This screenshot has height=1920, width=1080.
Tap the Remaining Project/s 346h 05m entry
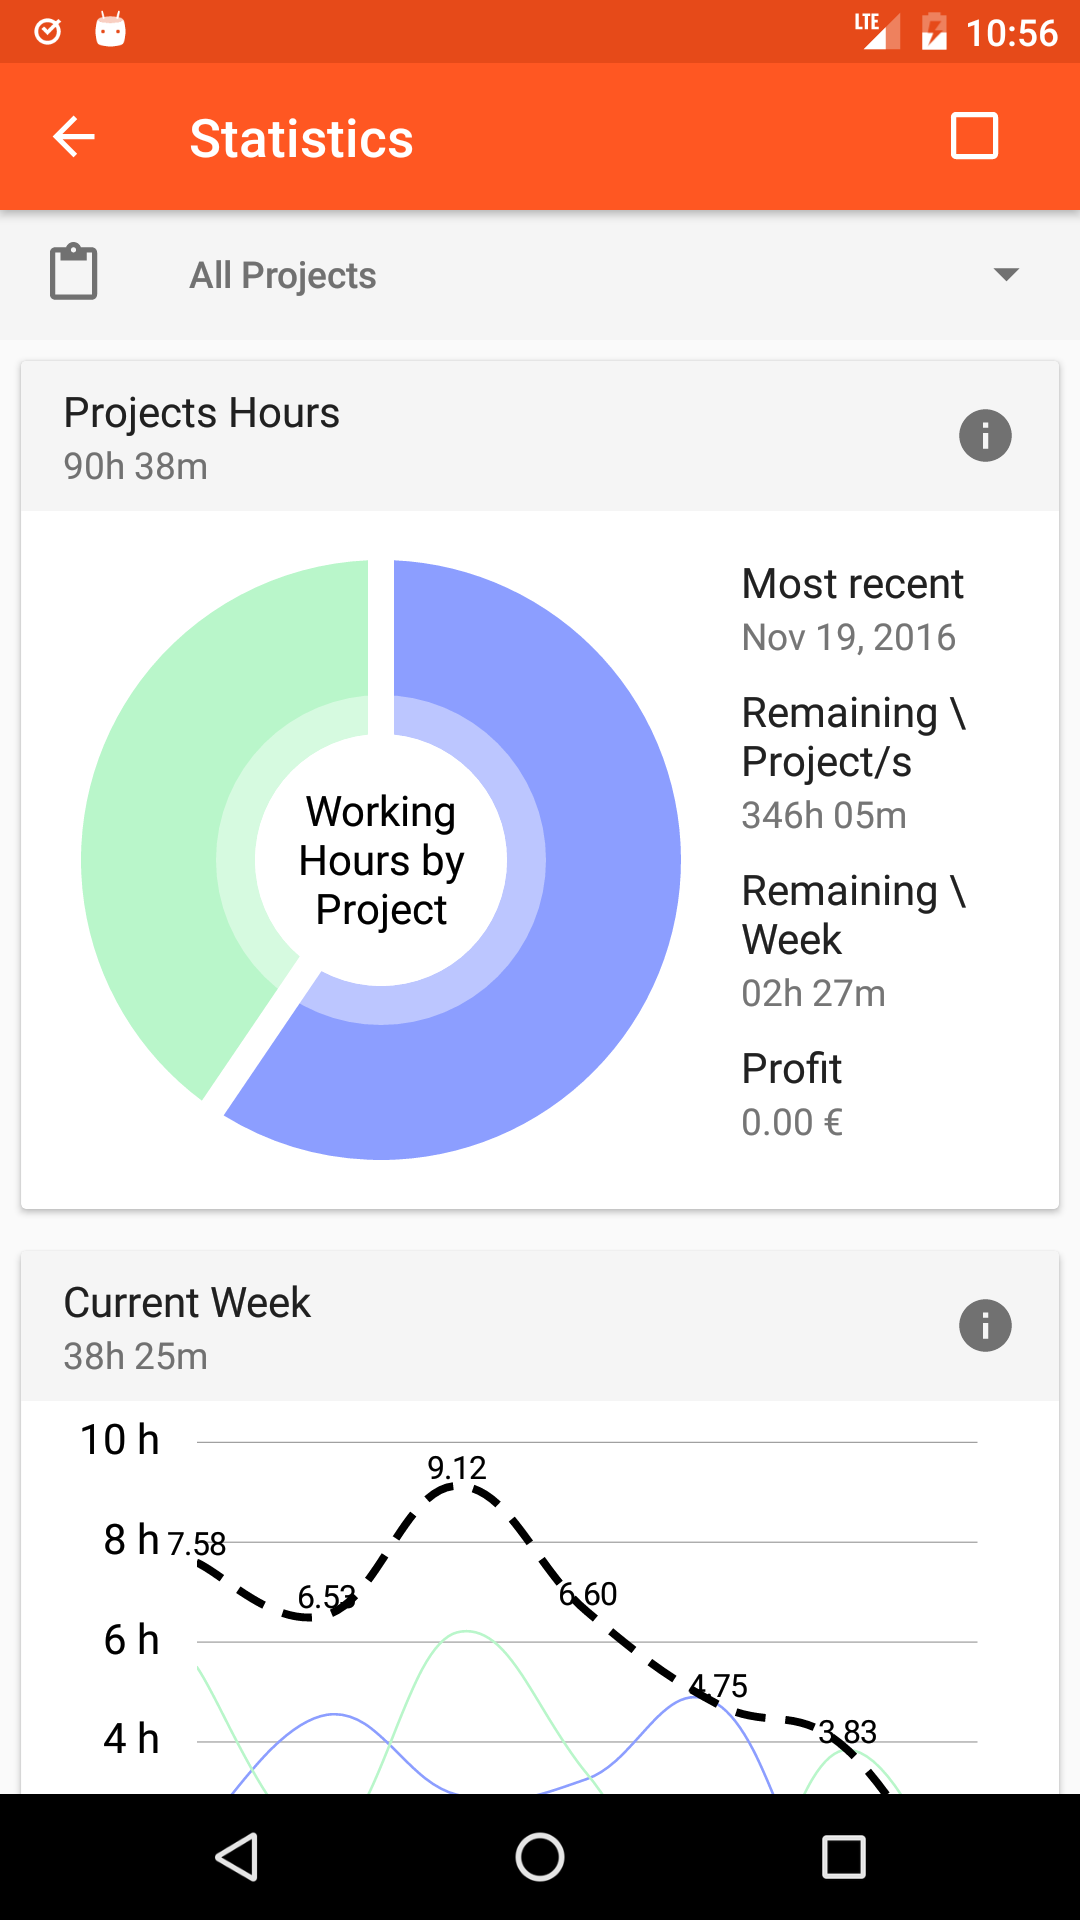[x=852, y=762]
